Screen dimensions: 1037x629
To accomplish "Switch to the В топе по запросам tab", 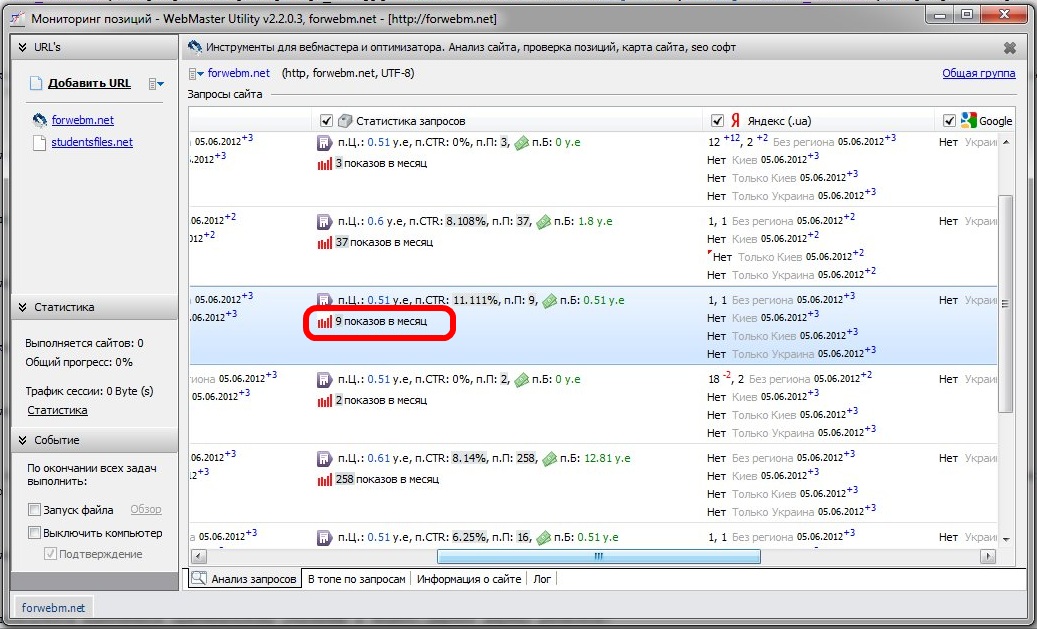I will [357, 579].
